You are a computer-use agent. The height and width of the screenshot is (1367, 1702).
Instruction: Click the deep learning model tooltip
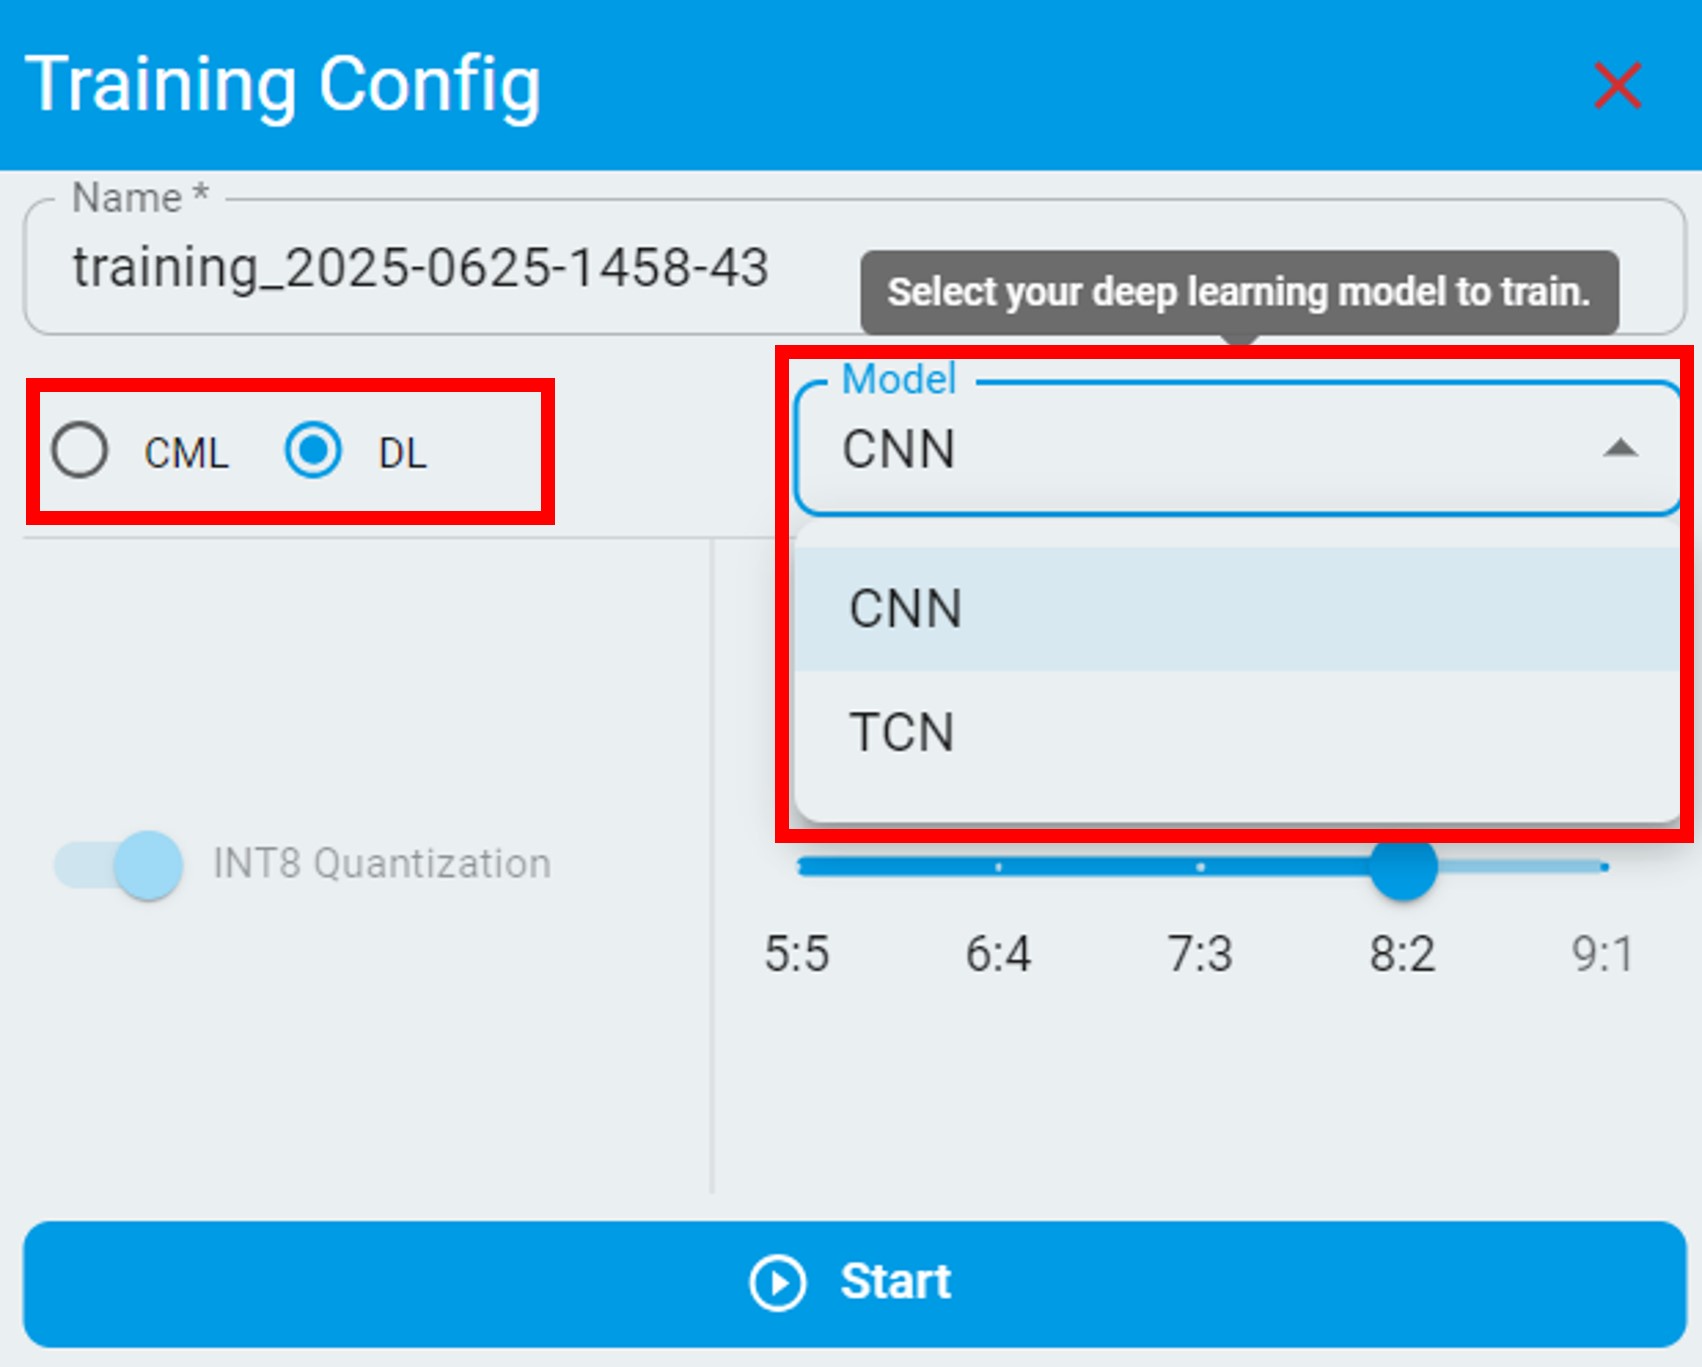pos(1238,293)
